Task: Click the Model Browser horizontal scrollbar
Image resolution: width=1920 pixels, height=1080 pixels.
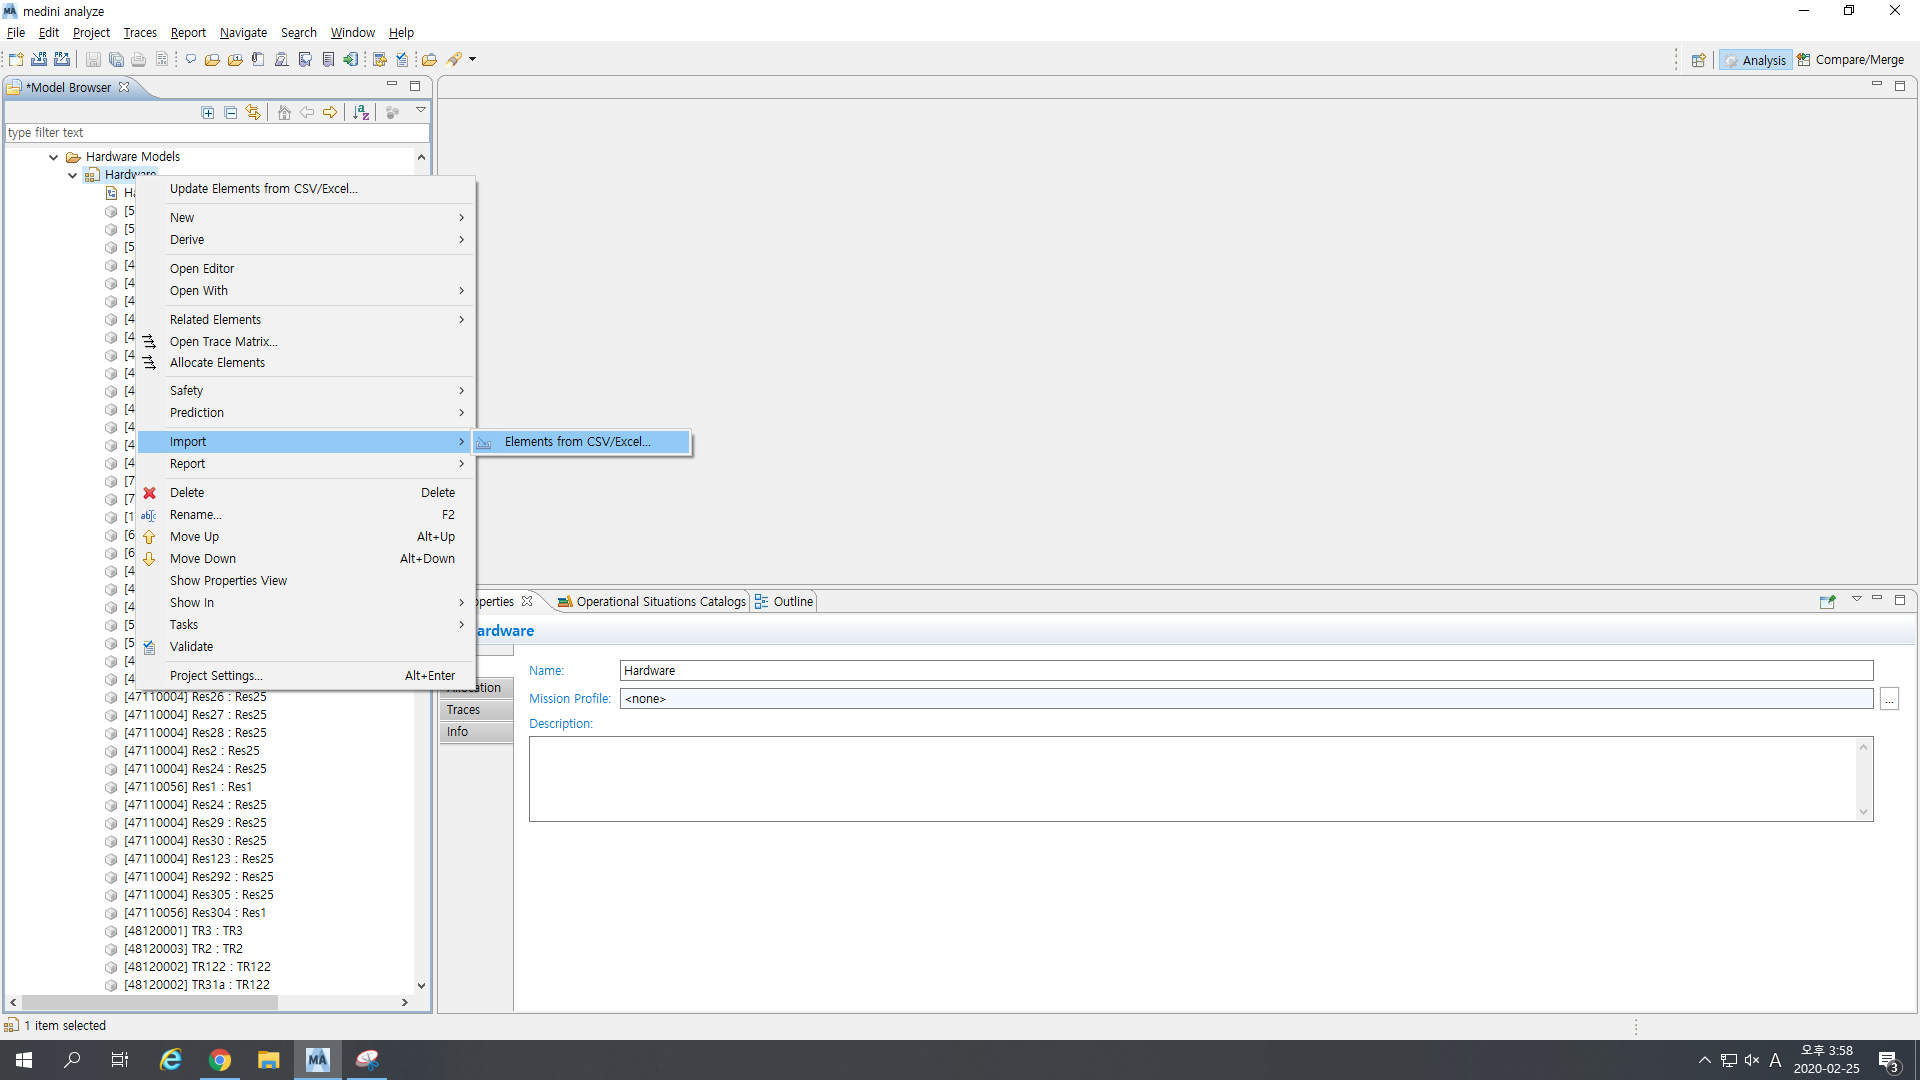Action: [x=150, y=1002]
